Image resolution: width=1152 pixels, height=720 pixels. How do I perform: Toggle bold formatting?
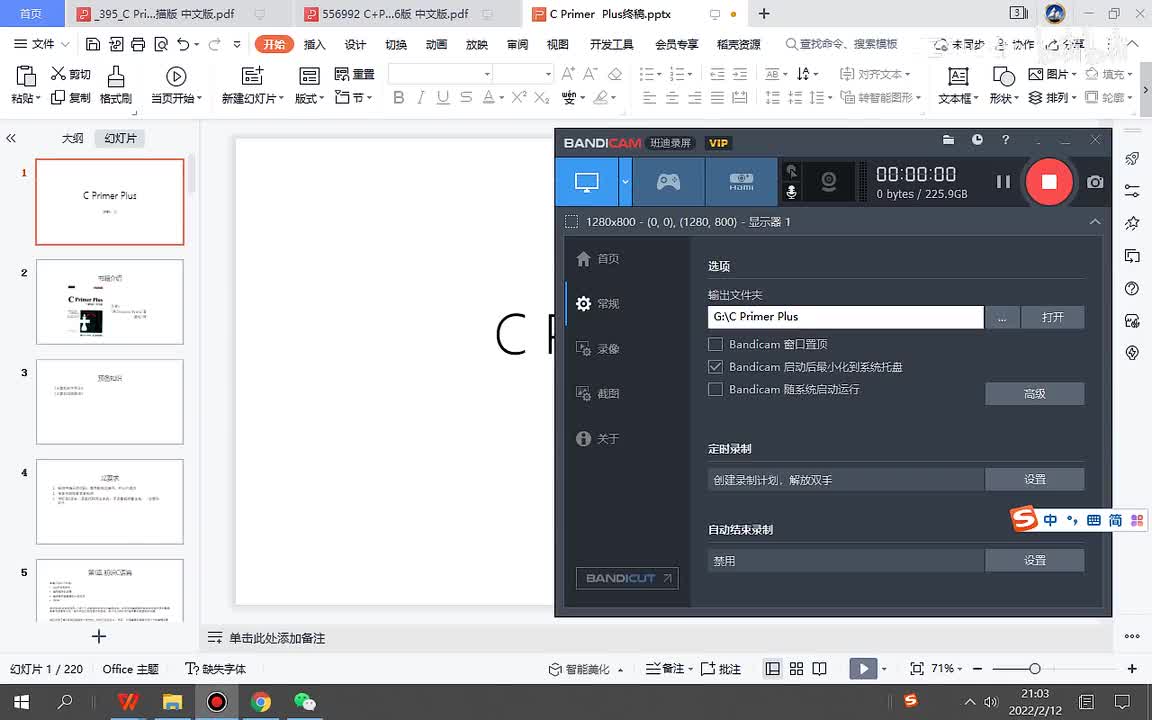pos(398,98)
